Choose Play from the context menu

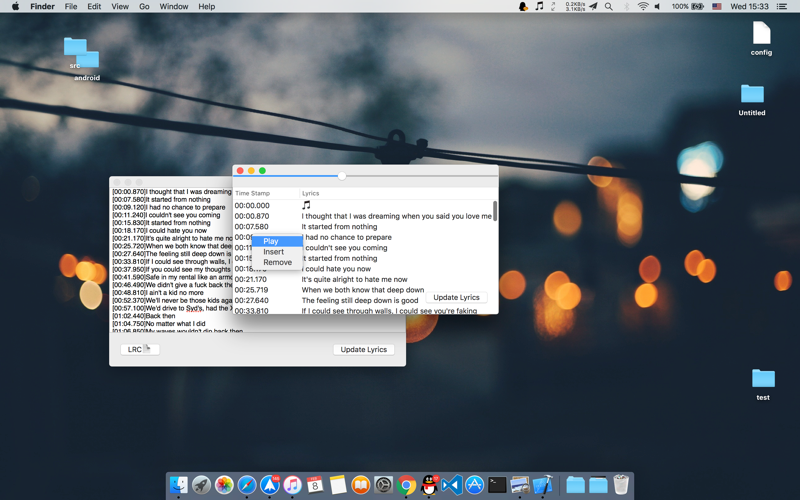pos(271,241)
